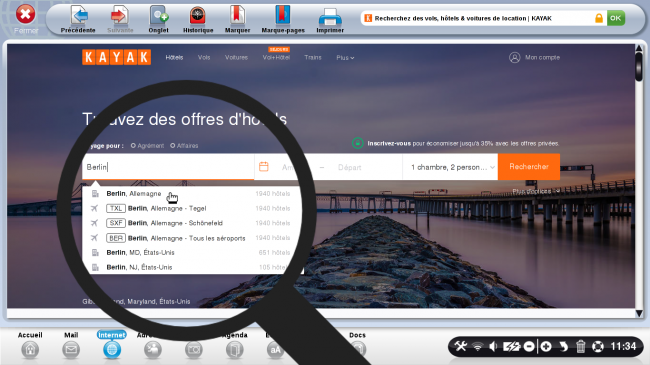Open the photo camera application icon

194,350
